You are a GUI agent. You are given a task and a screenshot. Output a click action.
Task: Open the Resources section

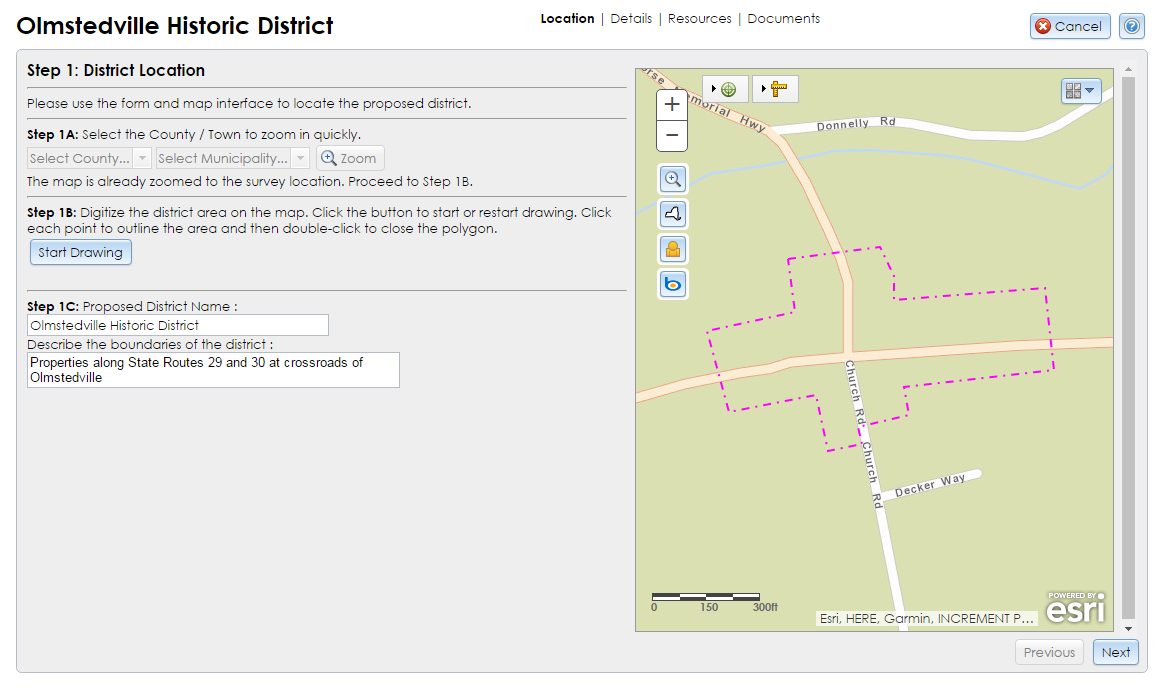pos(699,18)
